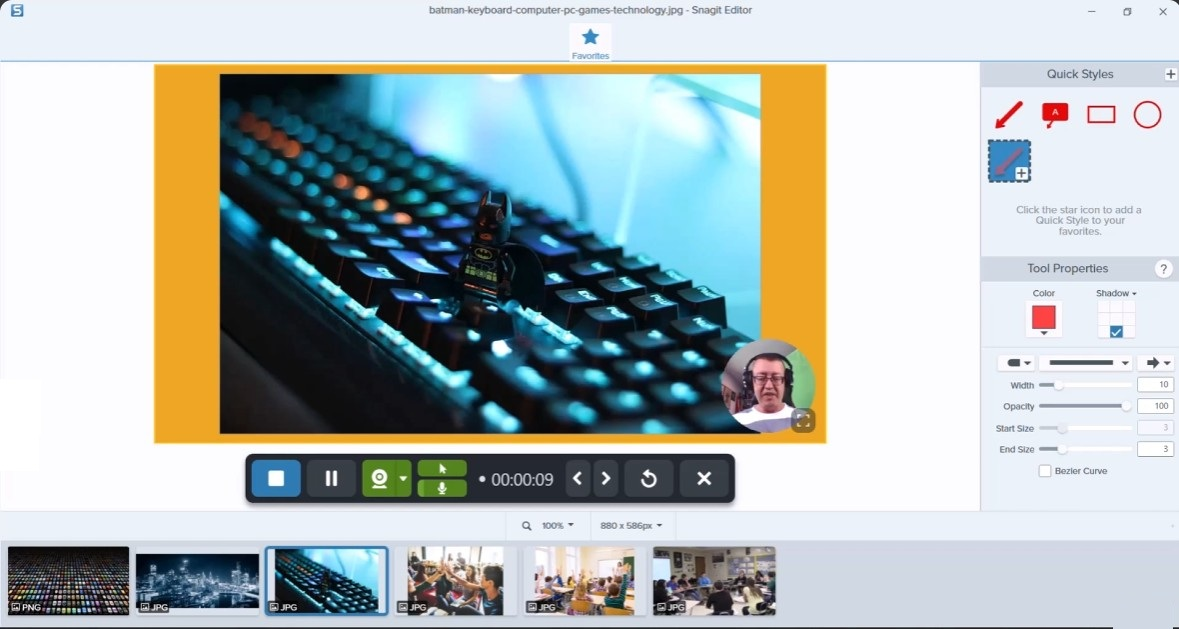Add a new Quick Style with plus icon
1179x629 pixels.
(1170, 74)
